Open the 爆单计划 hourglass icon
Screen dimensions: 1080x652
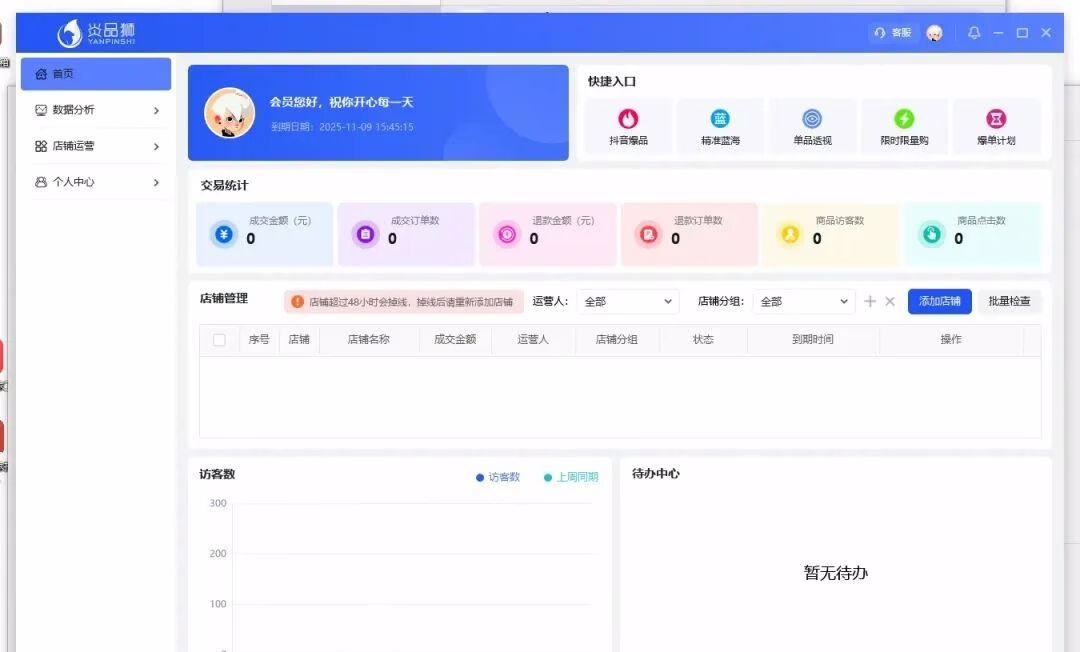(x=996, y=120)
